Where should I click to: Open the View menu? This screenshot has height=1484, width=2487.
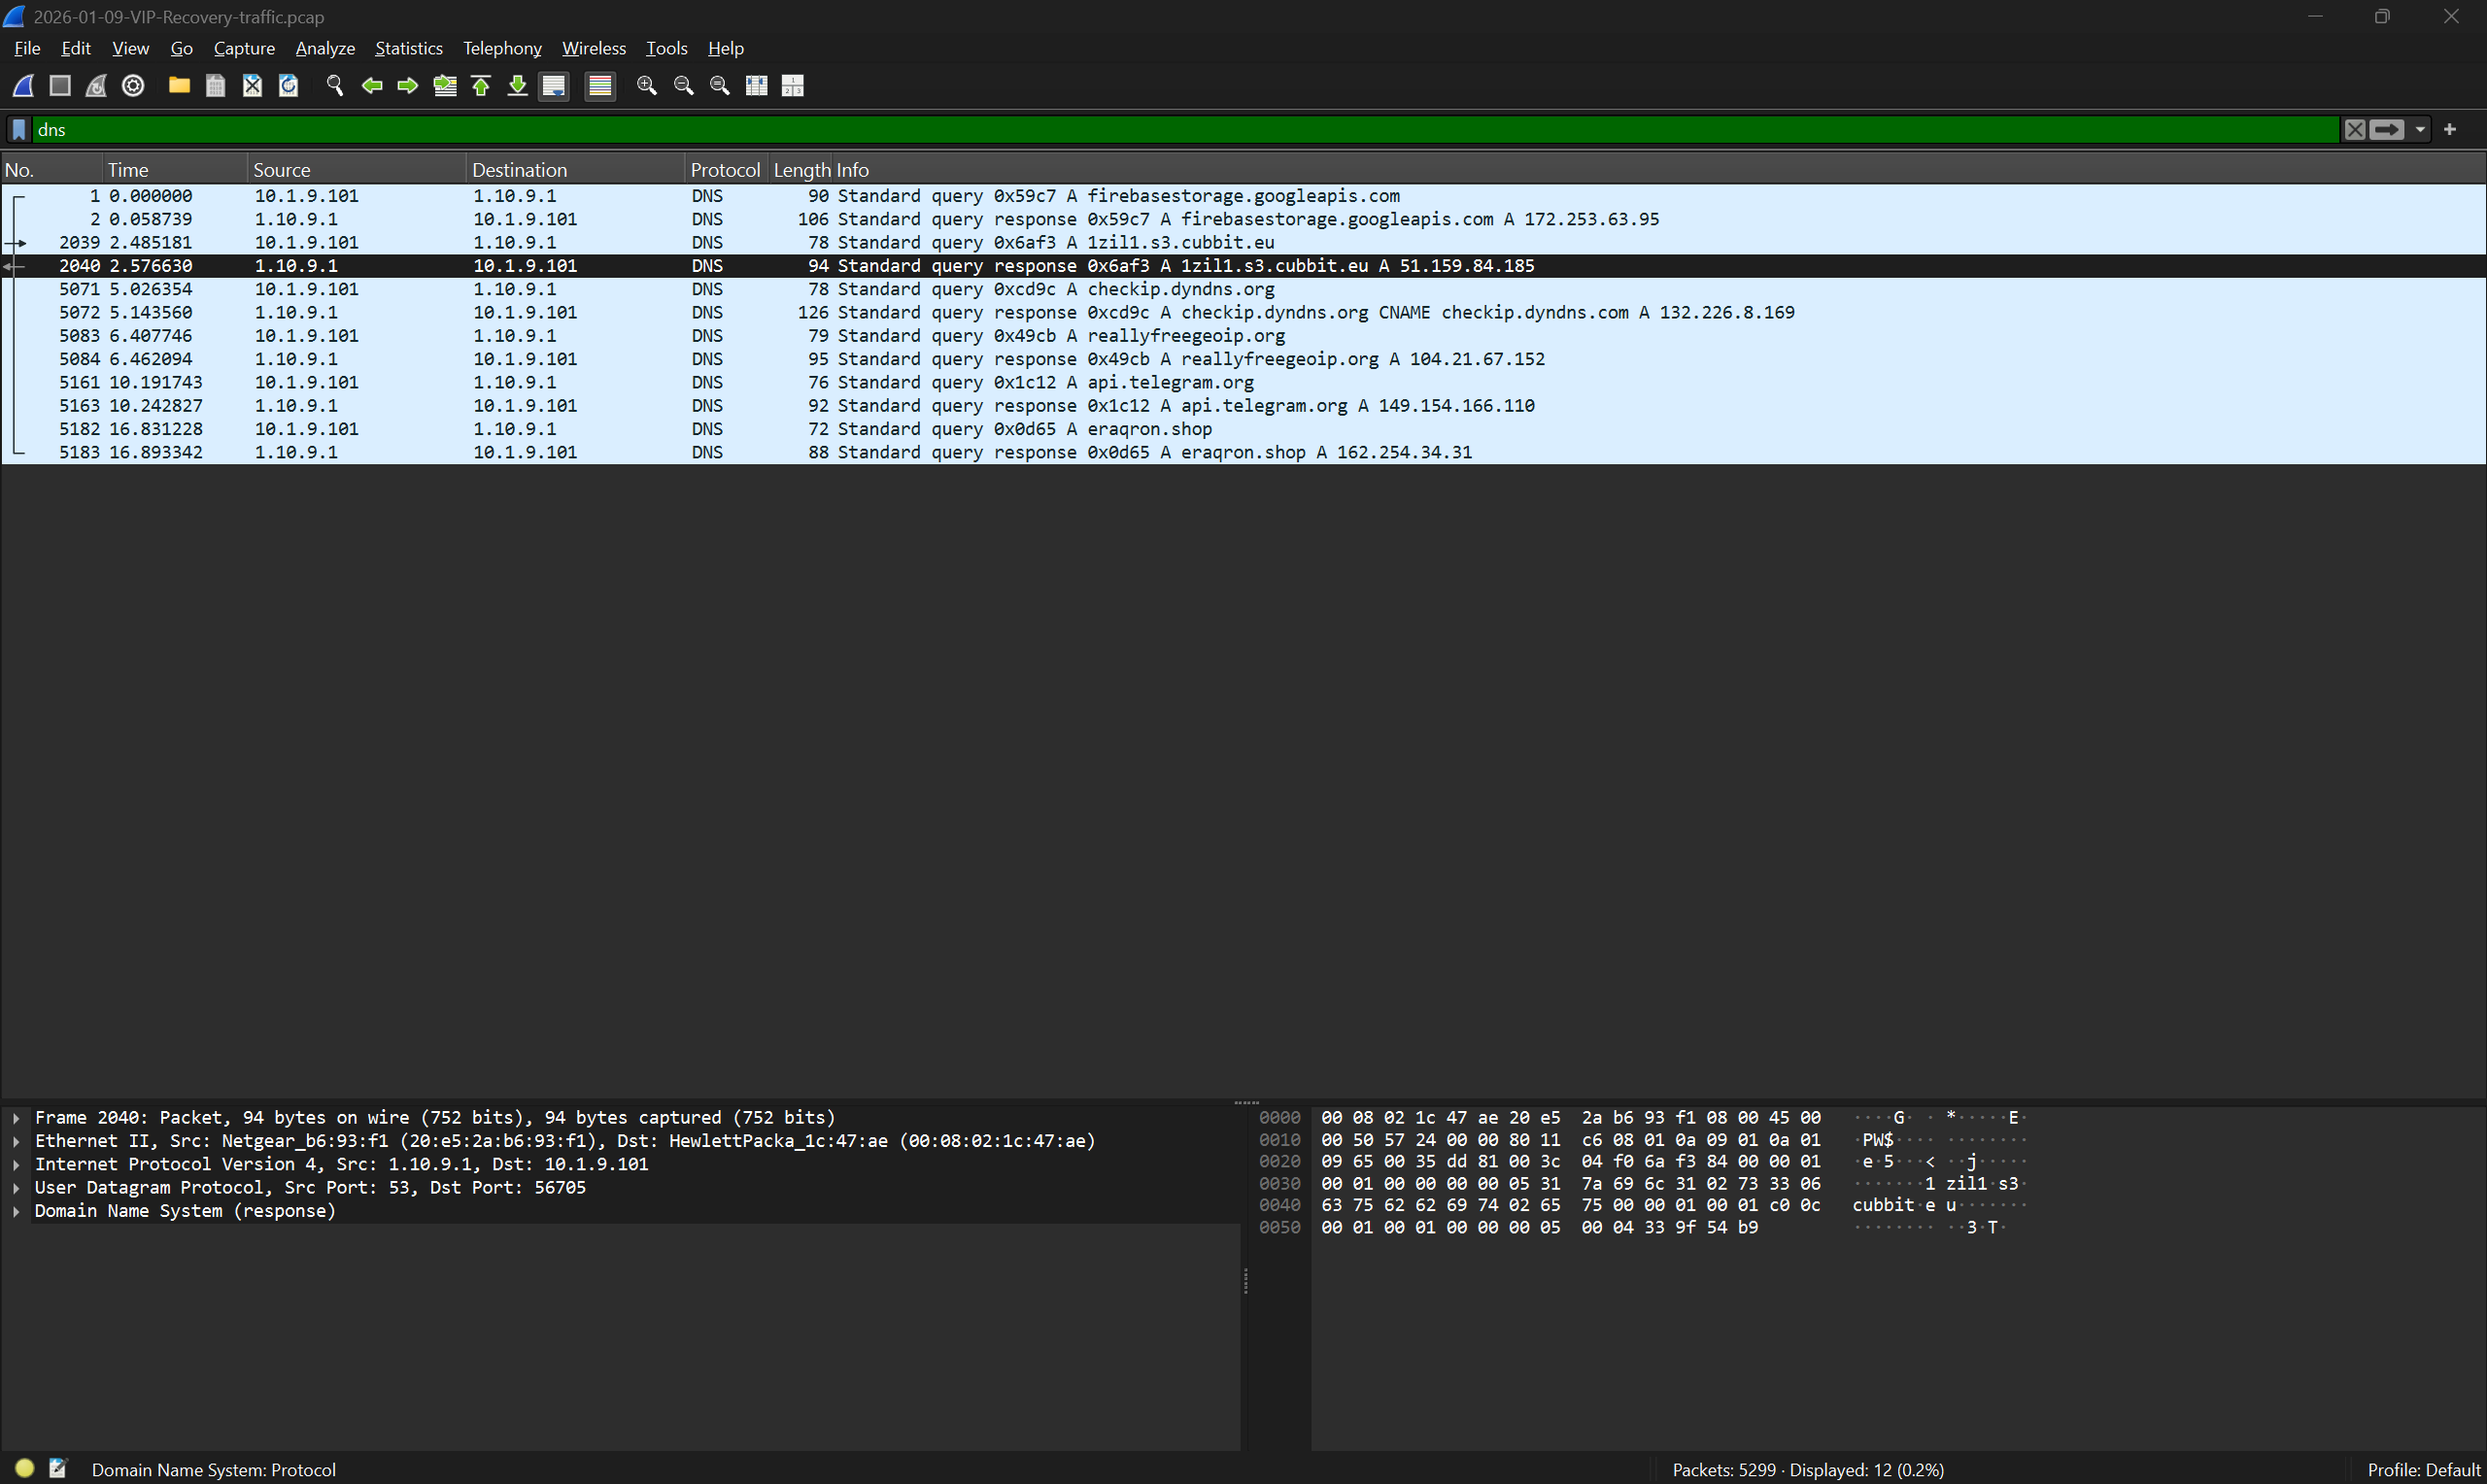tap(130, 48)
